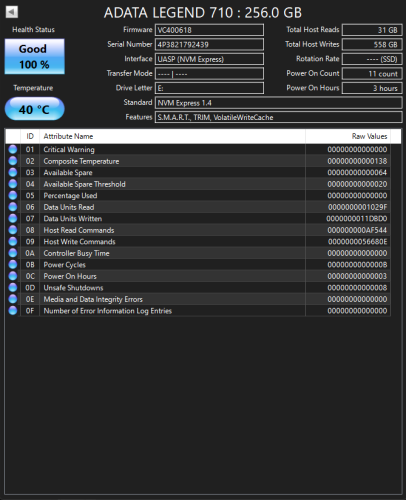Select the Critical Warning attribute name
The height and width of the screenshot is (500, 406).
pyautogui.click(x=69, y=150)
